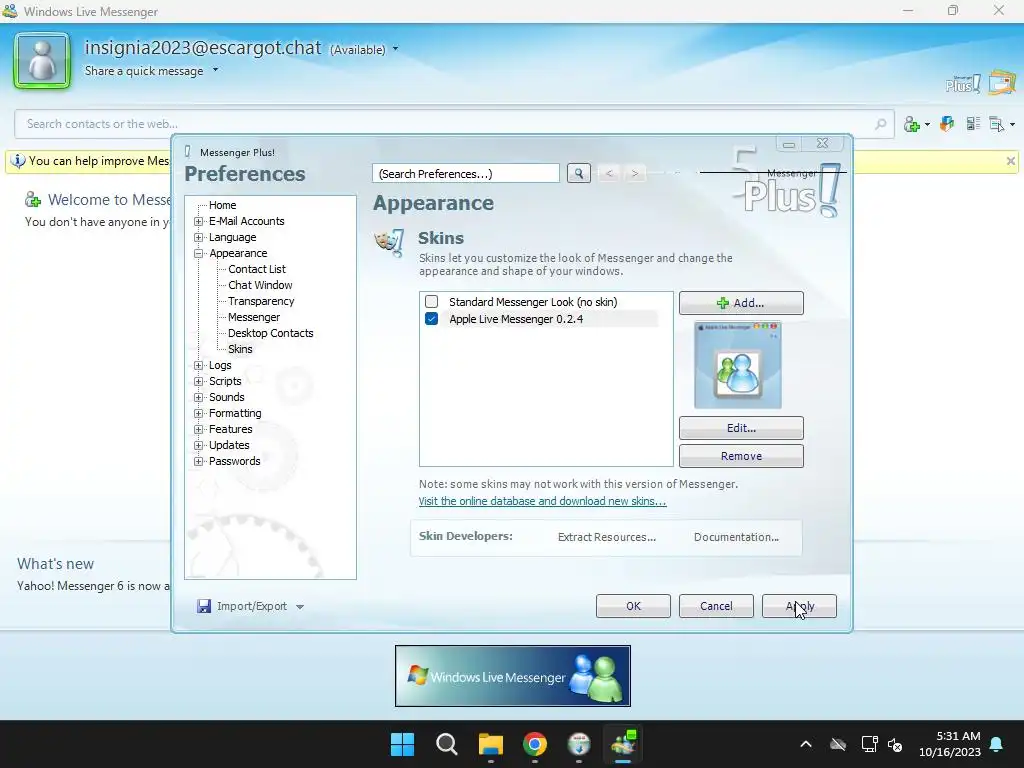The height and width of the screenshot is (768, 1024).
Task: Open the quick message dropdown arrow
Action: pyautogui.click(x=216, y=70)
